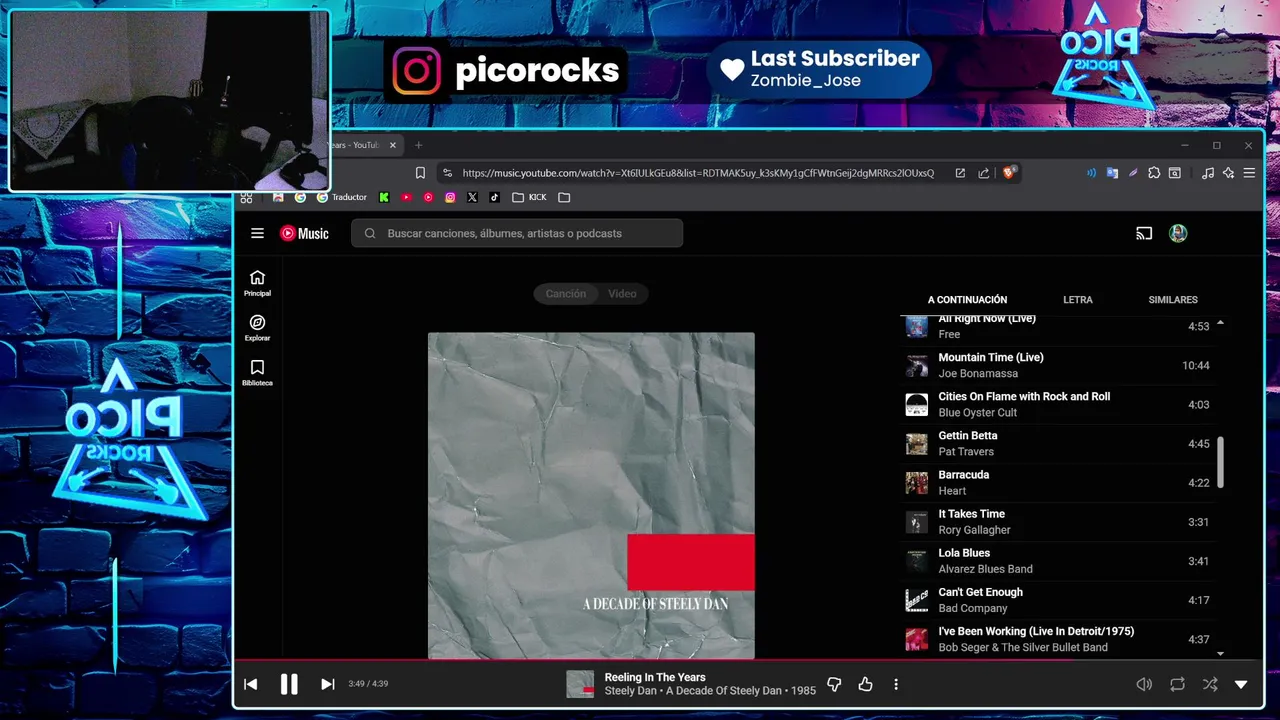Open the SIMILARES tab

(1173, 300)
